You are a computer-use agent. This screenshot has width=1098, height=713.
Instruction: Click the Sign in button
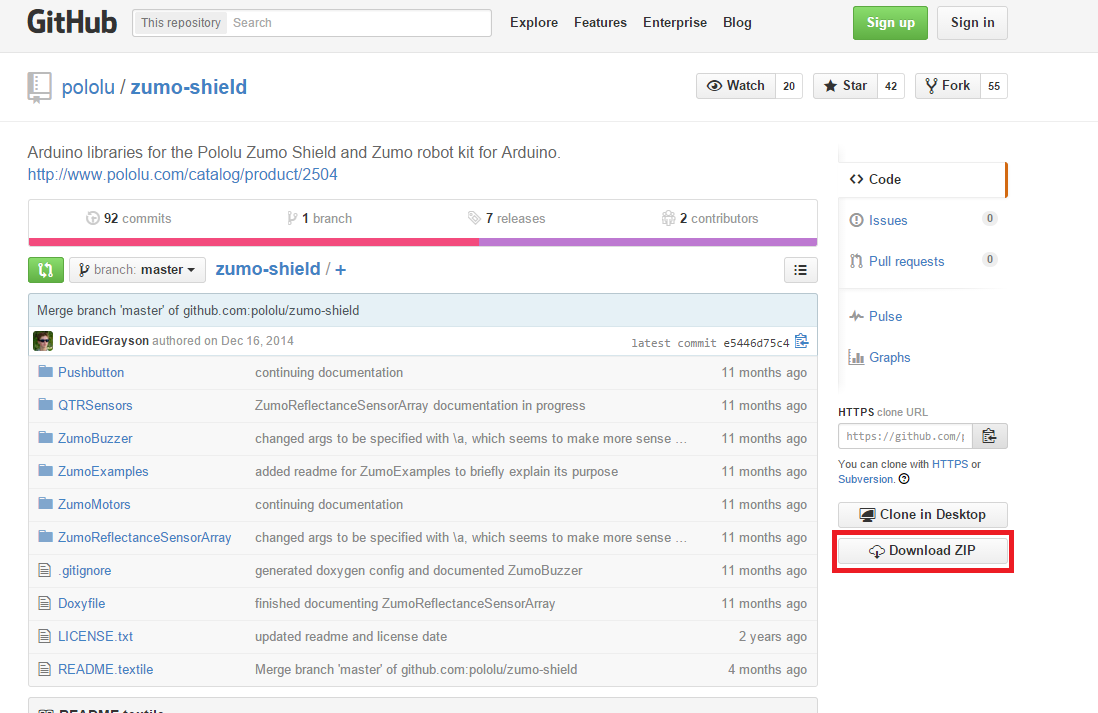[972, 23]
